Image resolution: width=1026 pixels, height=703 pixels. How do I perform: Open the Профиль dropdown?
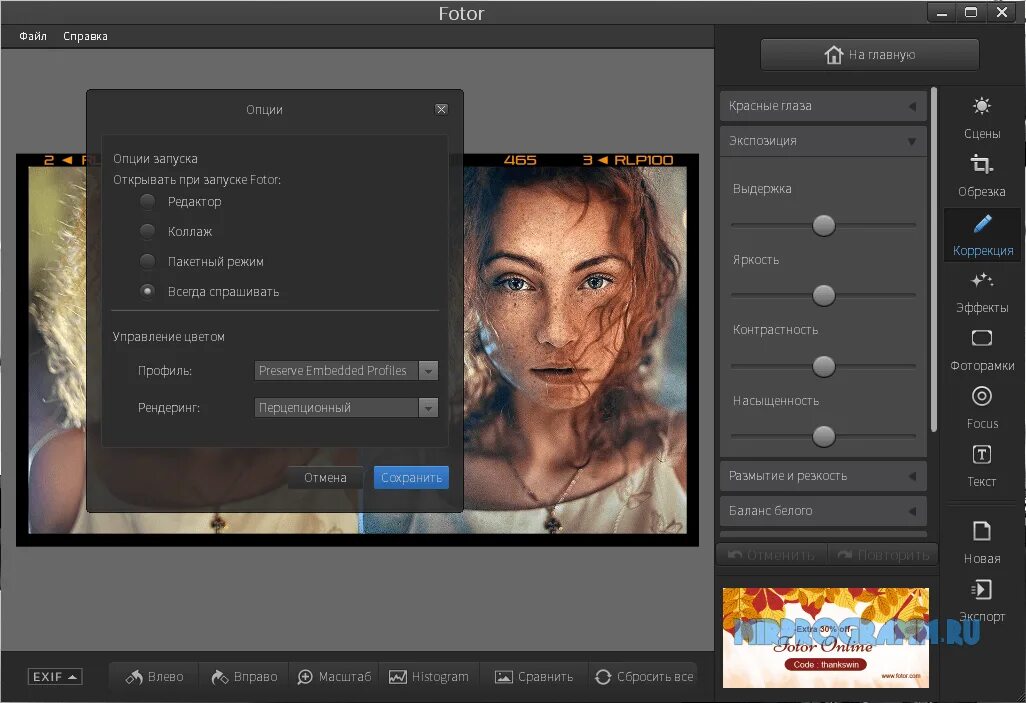[346, 370]
